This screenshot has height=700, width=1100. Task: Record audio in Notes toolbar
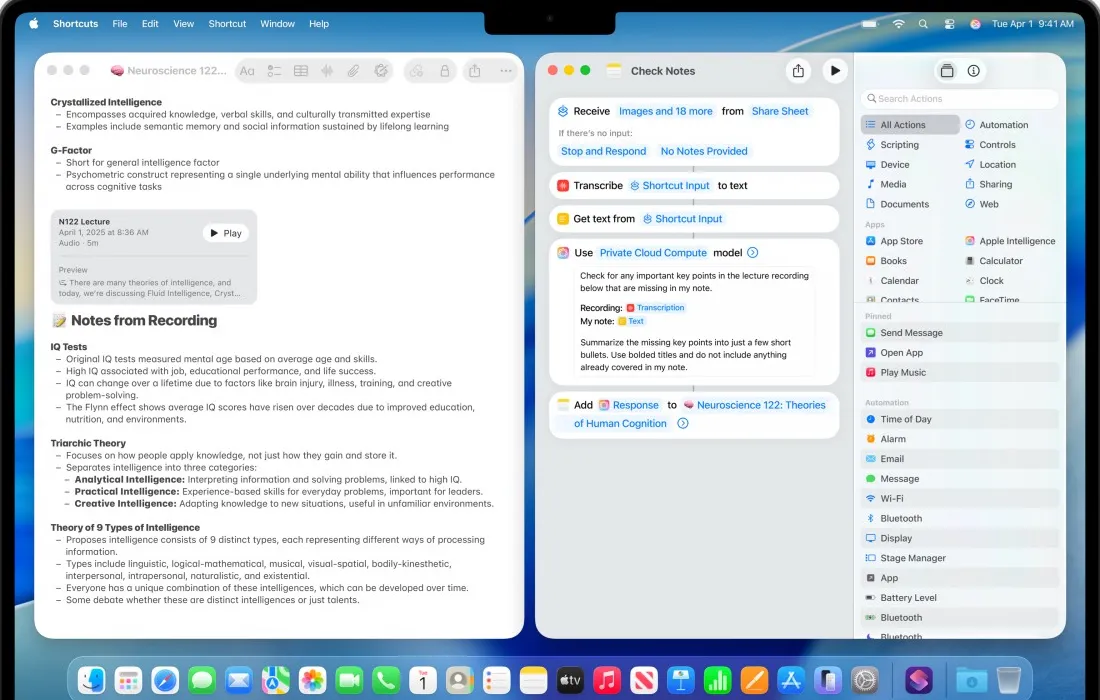click(327, 71)
